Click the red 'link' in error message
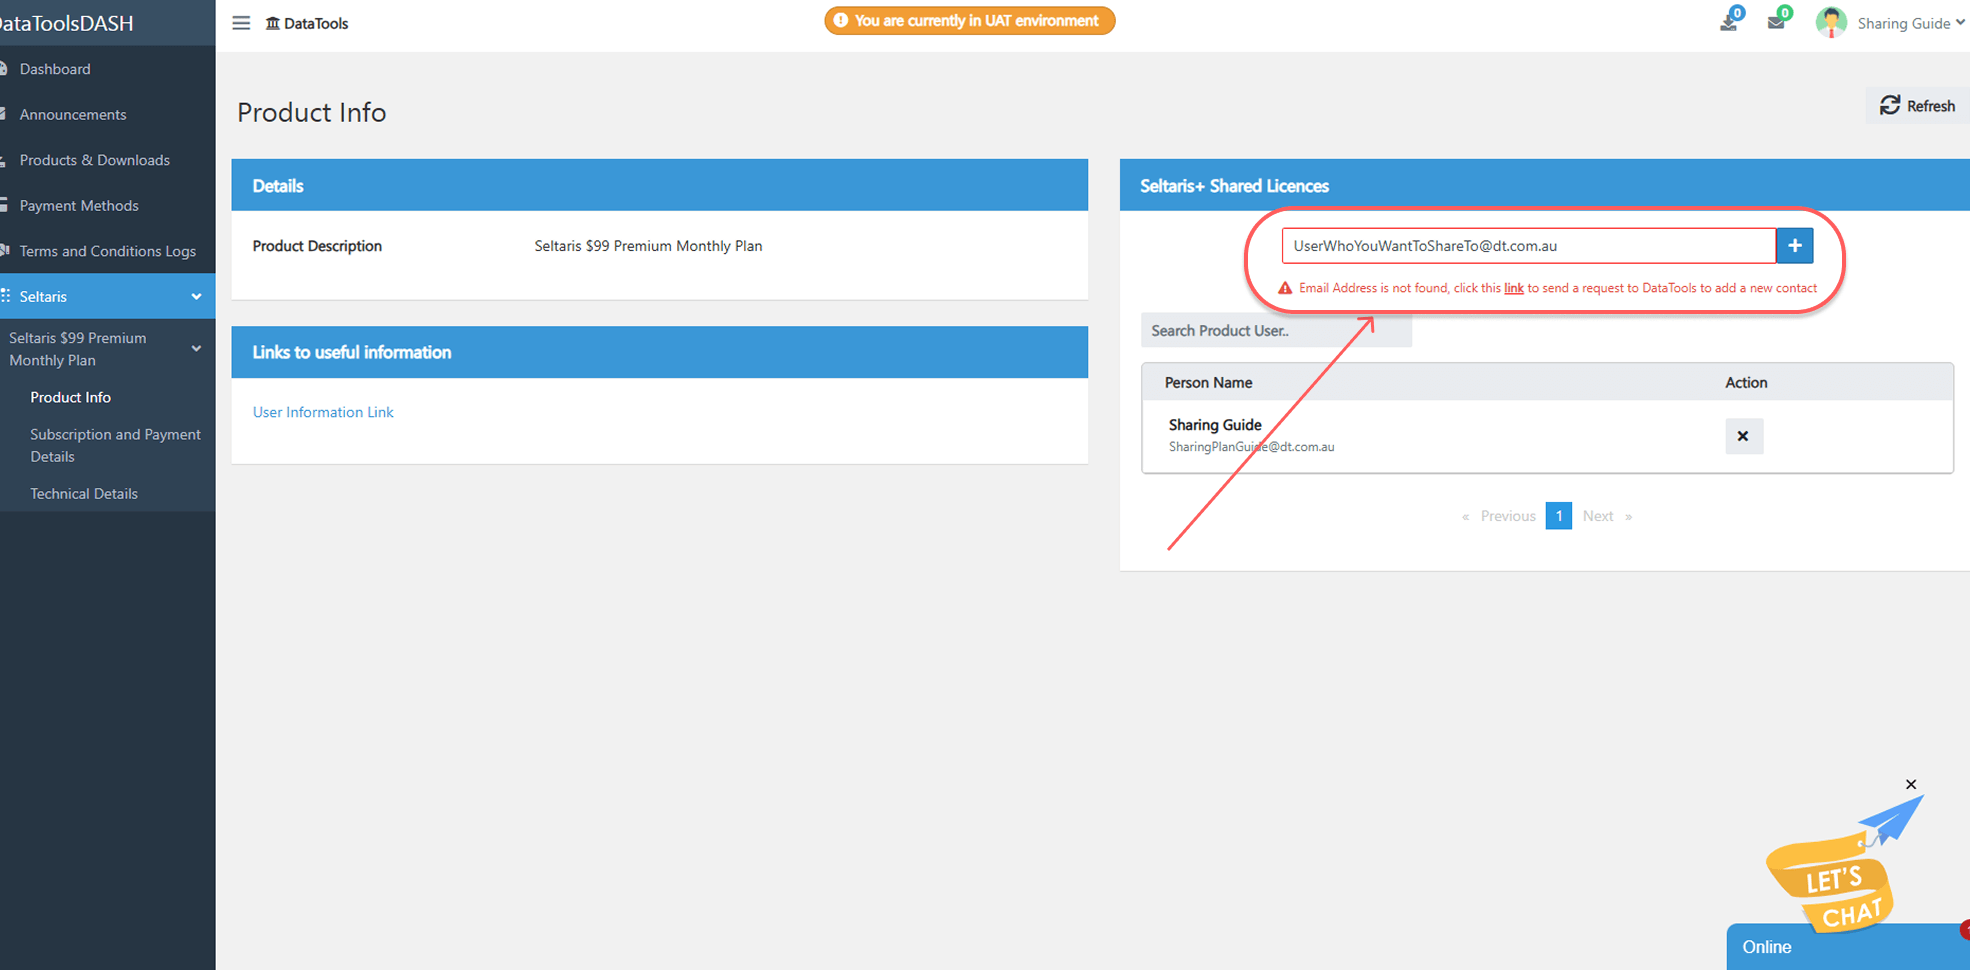The width and height of the screenshot is (1970, 970). tap(1513, 288)
